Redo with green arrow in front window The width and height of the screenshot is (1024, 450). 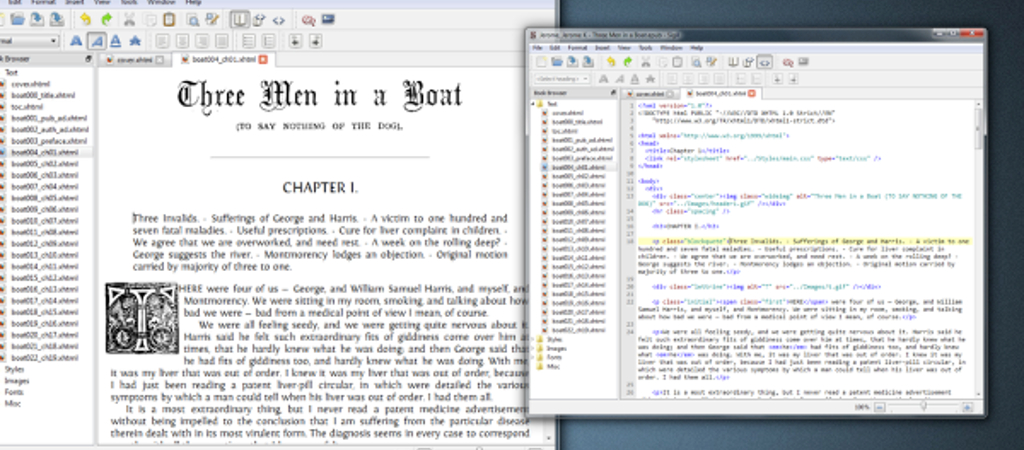tap(628, 62)
